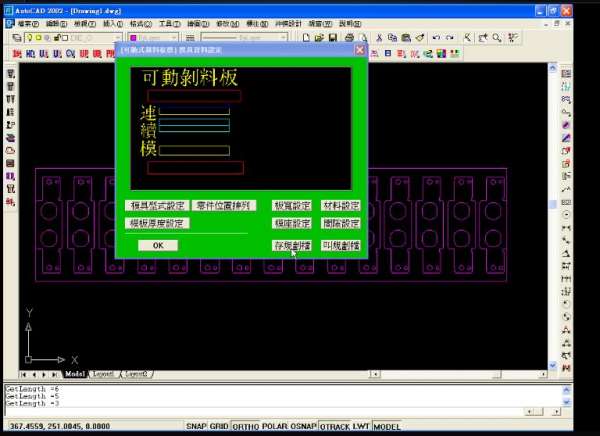Click the command line input area
This screenshot has width=600, height=436.
(x=280, y=411)
